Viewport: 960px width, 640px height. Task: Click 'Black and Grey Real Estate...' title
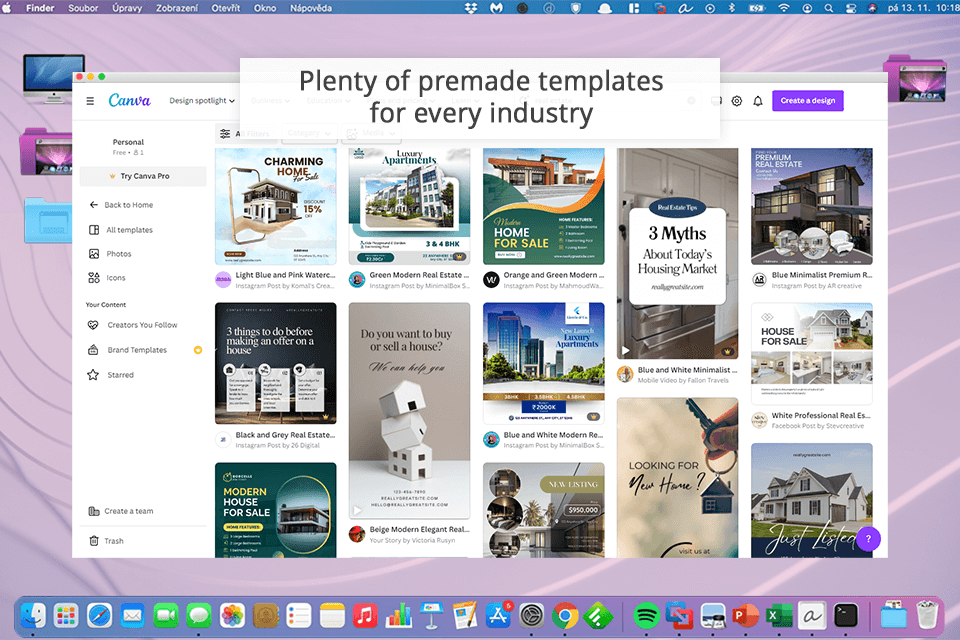pyautogui.click(x=285, y=435)
